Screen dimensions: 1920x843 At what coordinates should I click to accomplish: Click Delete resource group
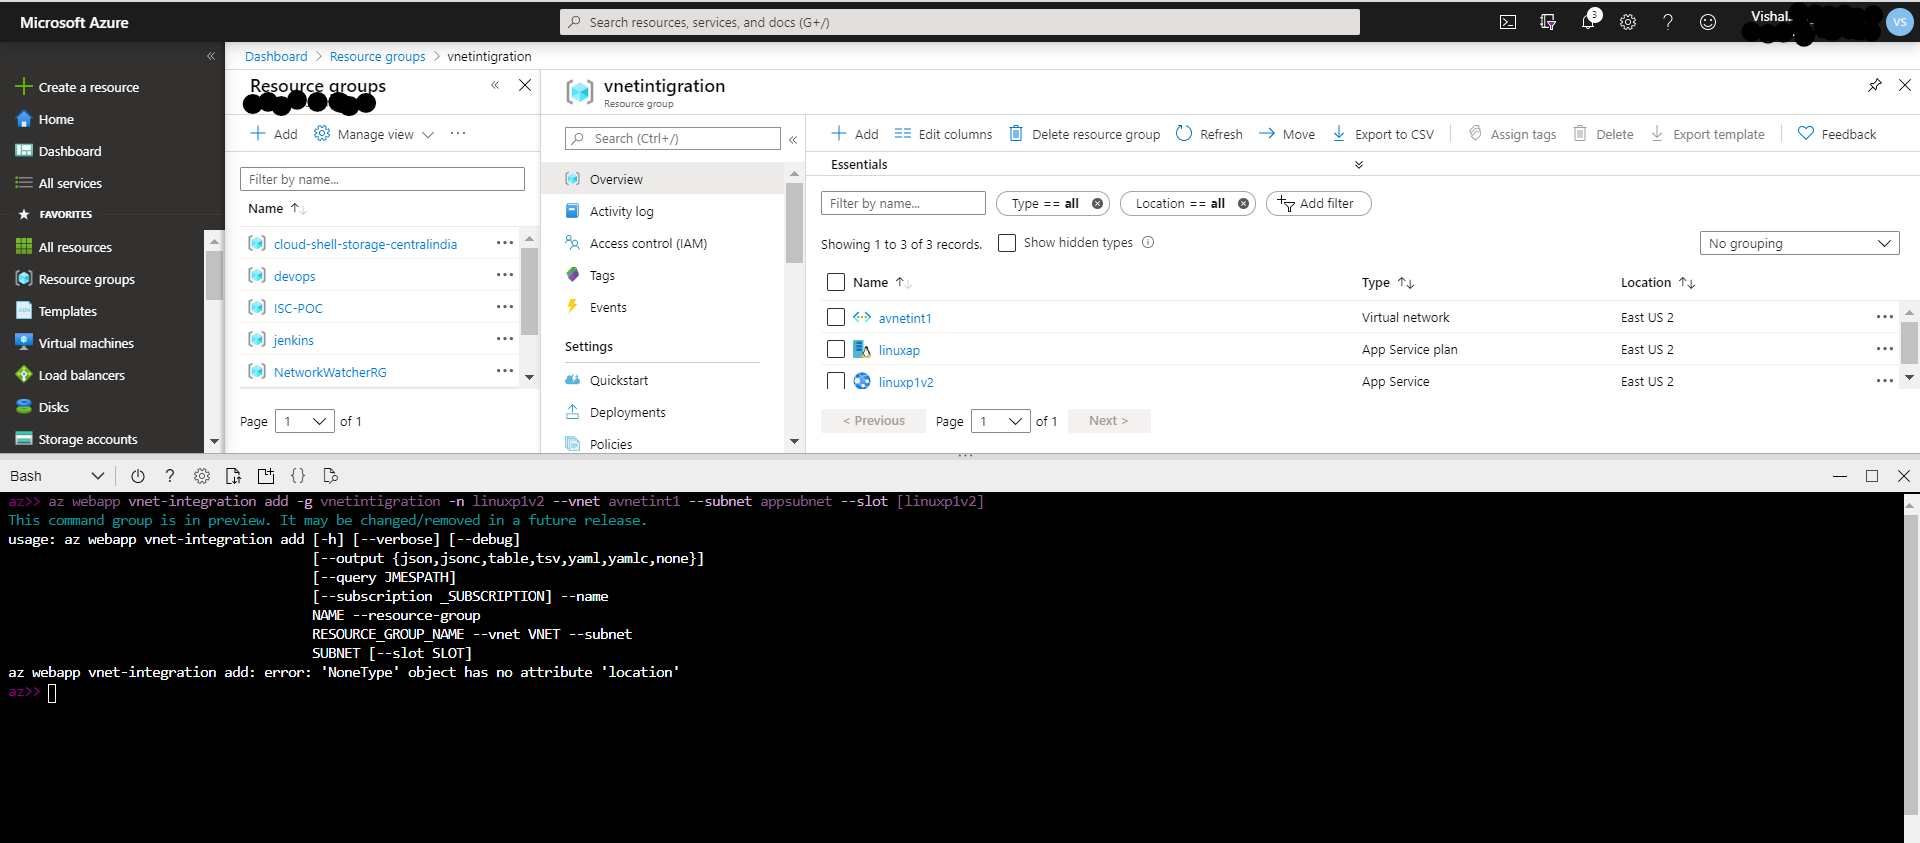[x=1084, y=134]
